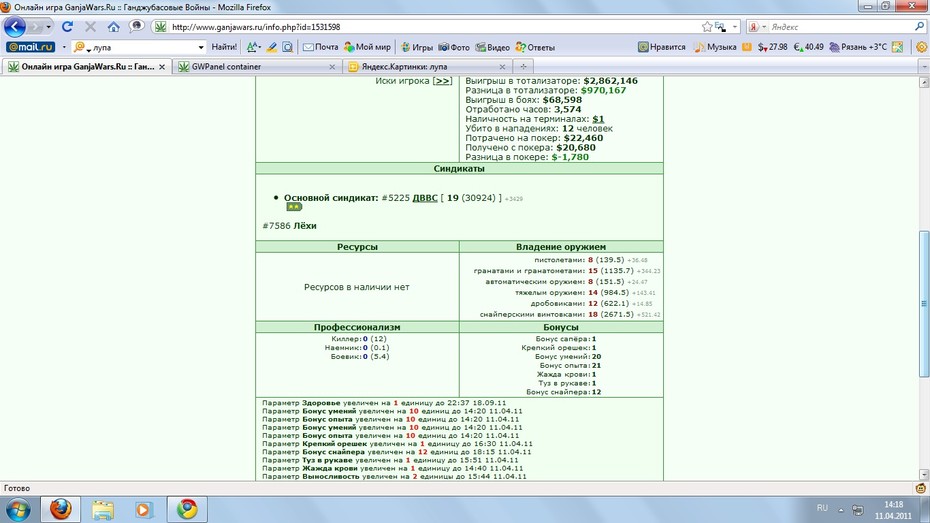Screen dimensions: 930x523
Task: Open the Home page icon
Action: [x=113, y=27]
